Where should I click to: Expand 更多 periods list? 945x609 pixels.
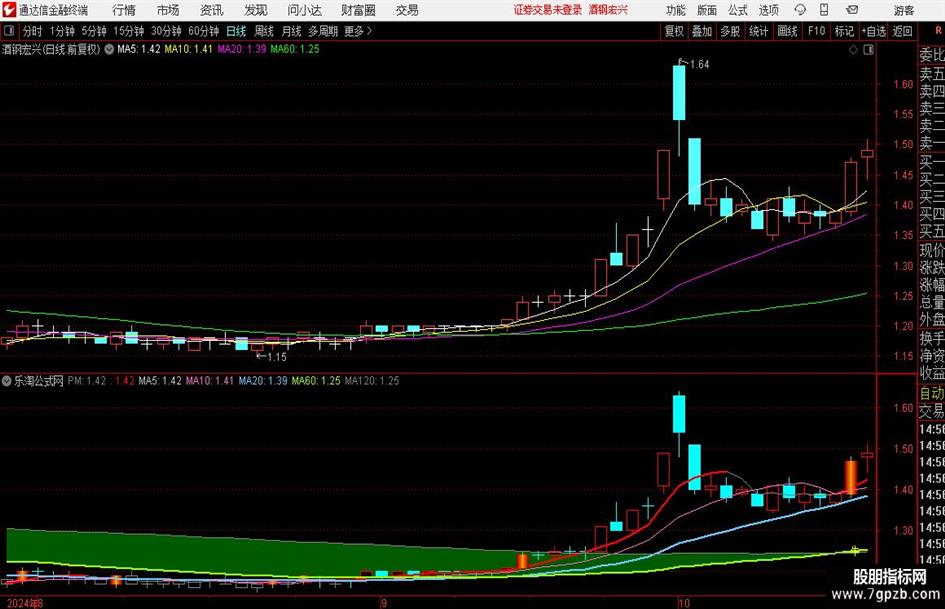click(x=359, y=31)
